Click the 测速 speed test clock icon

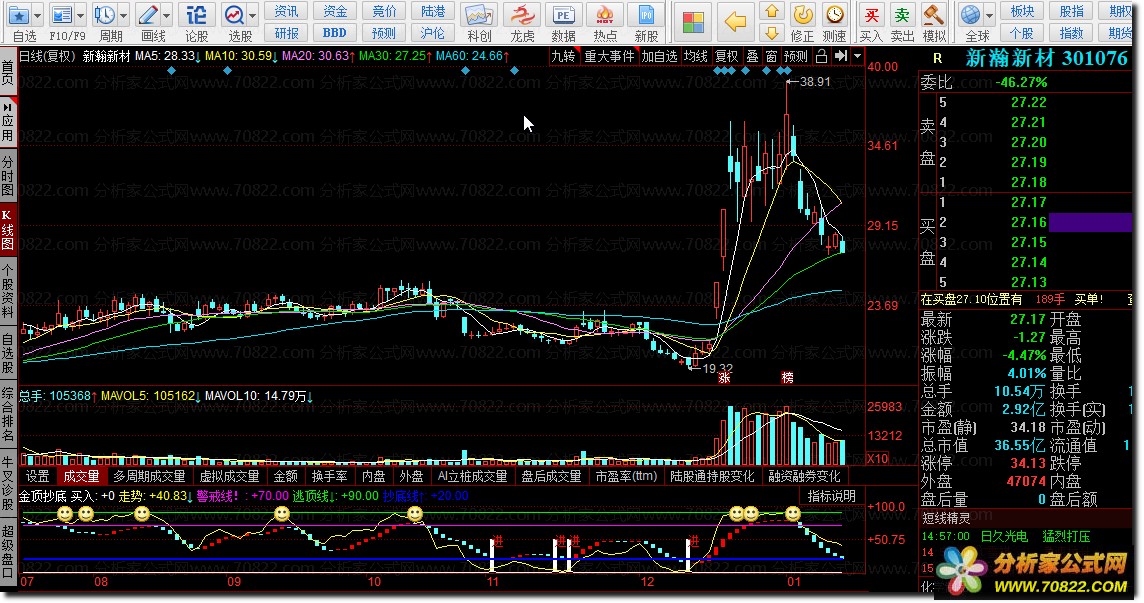pyautogui.click(x=835, y=15)
